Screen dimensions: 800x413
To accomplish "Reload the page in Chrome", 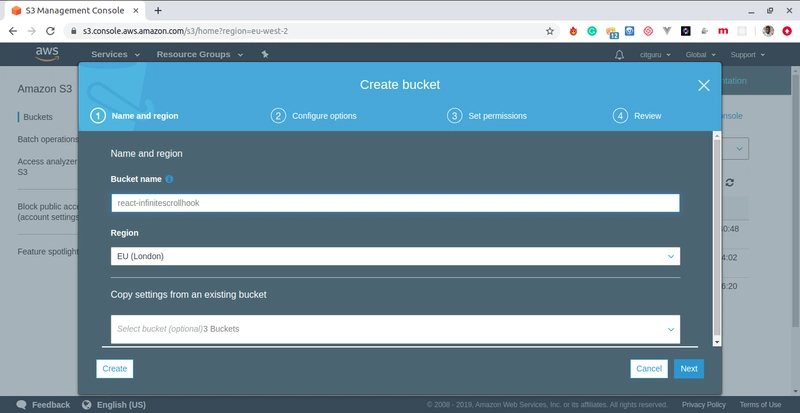I will 50,31.
